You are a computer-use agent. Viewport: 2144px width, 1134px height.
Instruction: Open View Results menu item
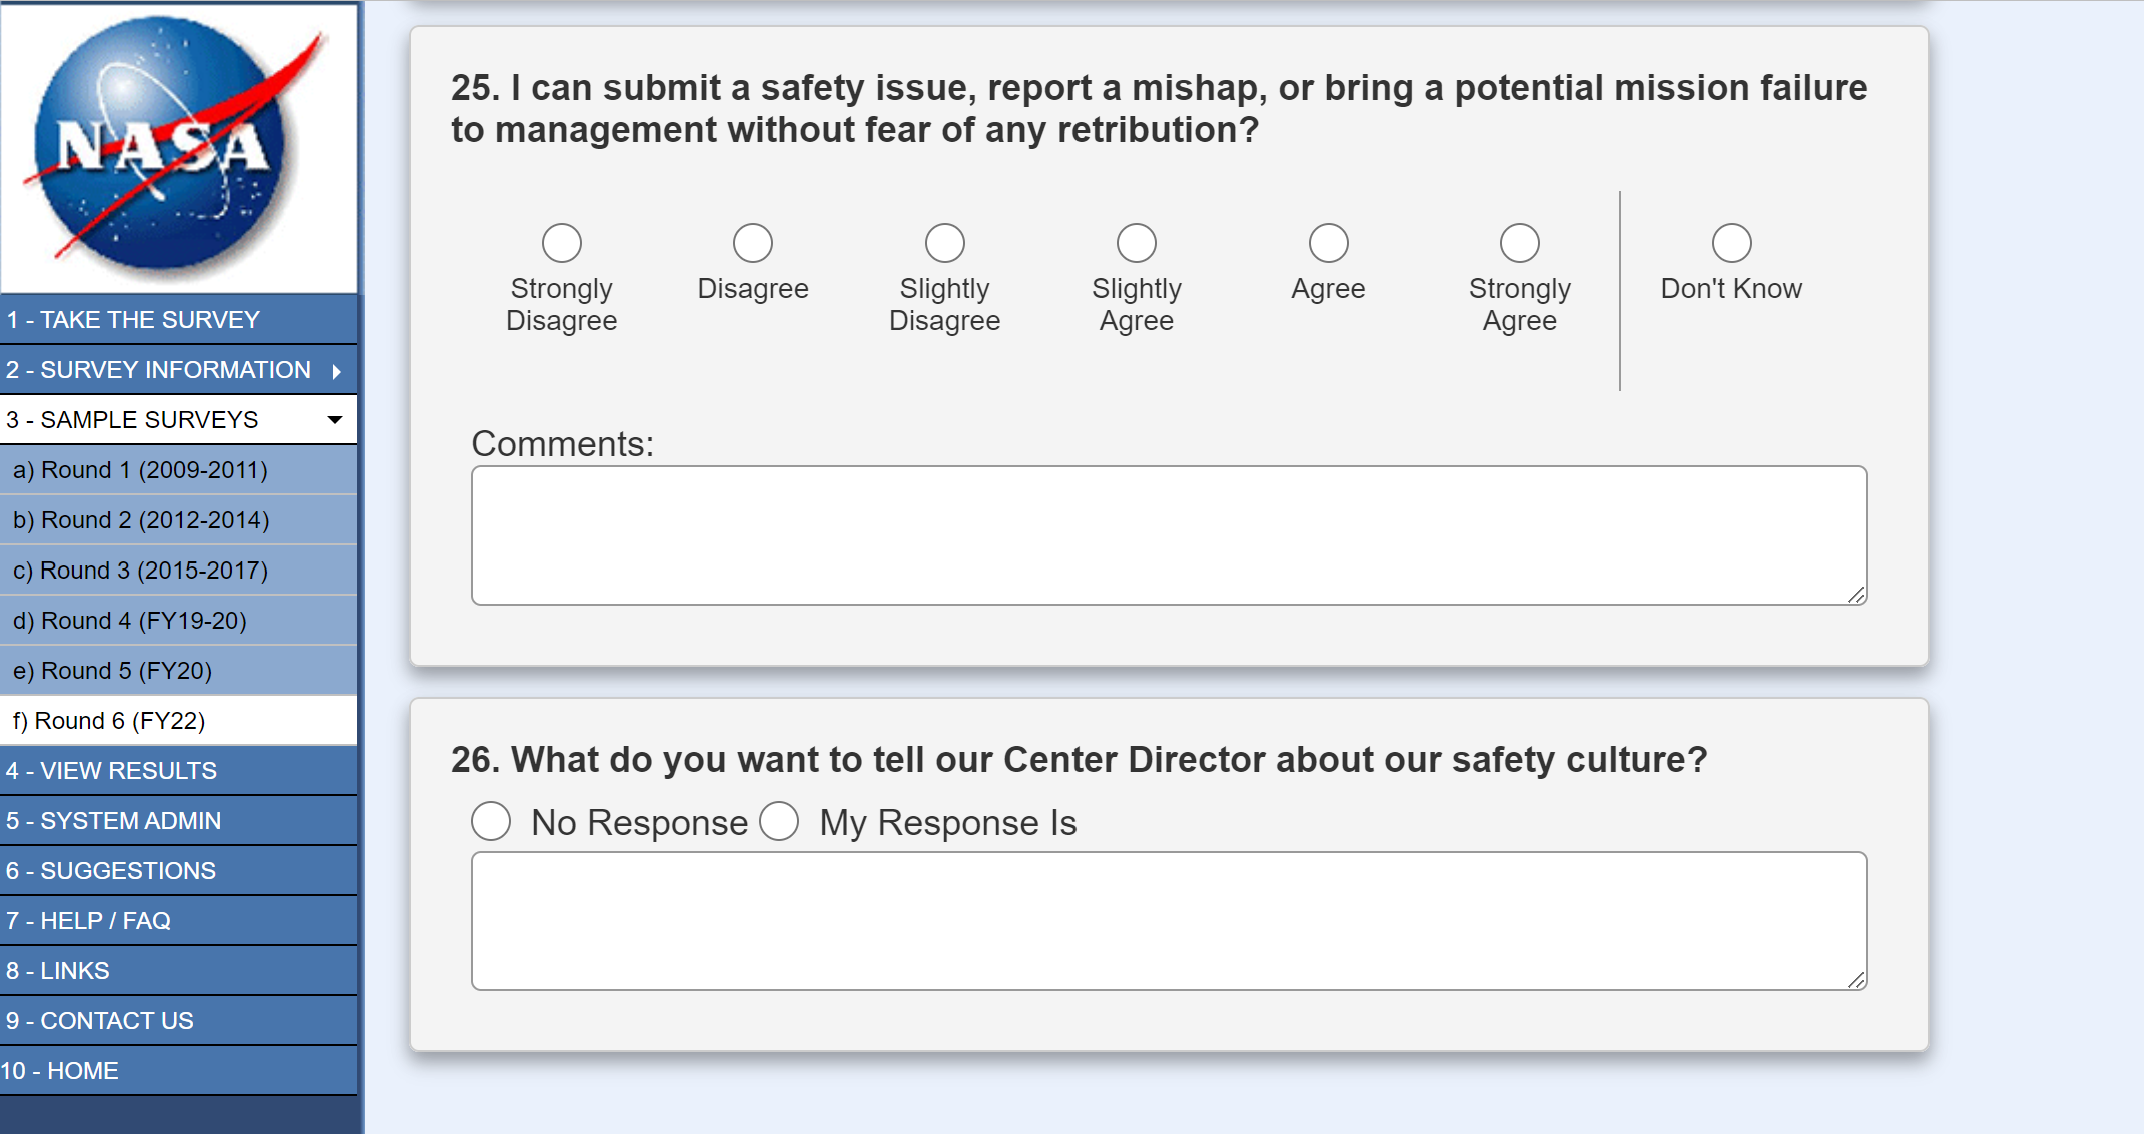click(x=111, y=771)
